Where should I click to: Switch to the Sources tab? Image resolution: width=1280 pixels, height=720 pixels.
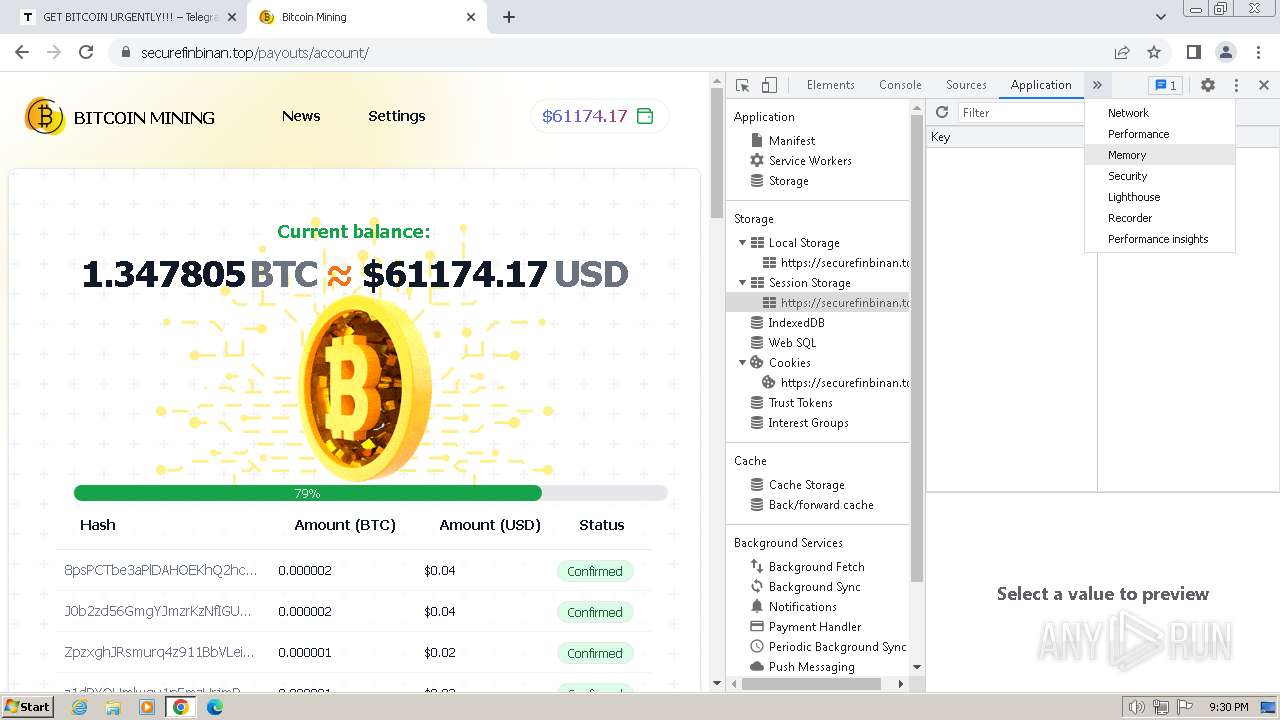pyautogui.click(x=966, y=85)
